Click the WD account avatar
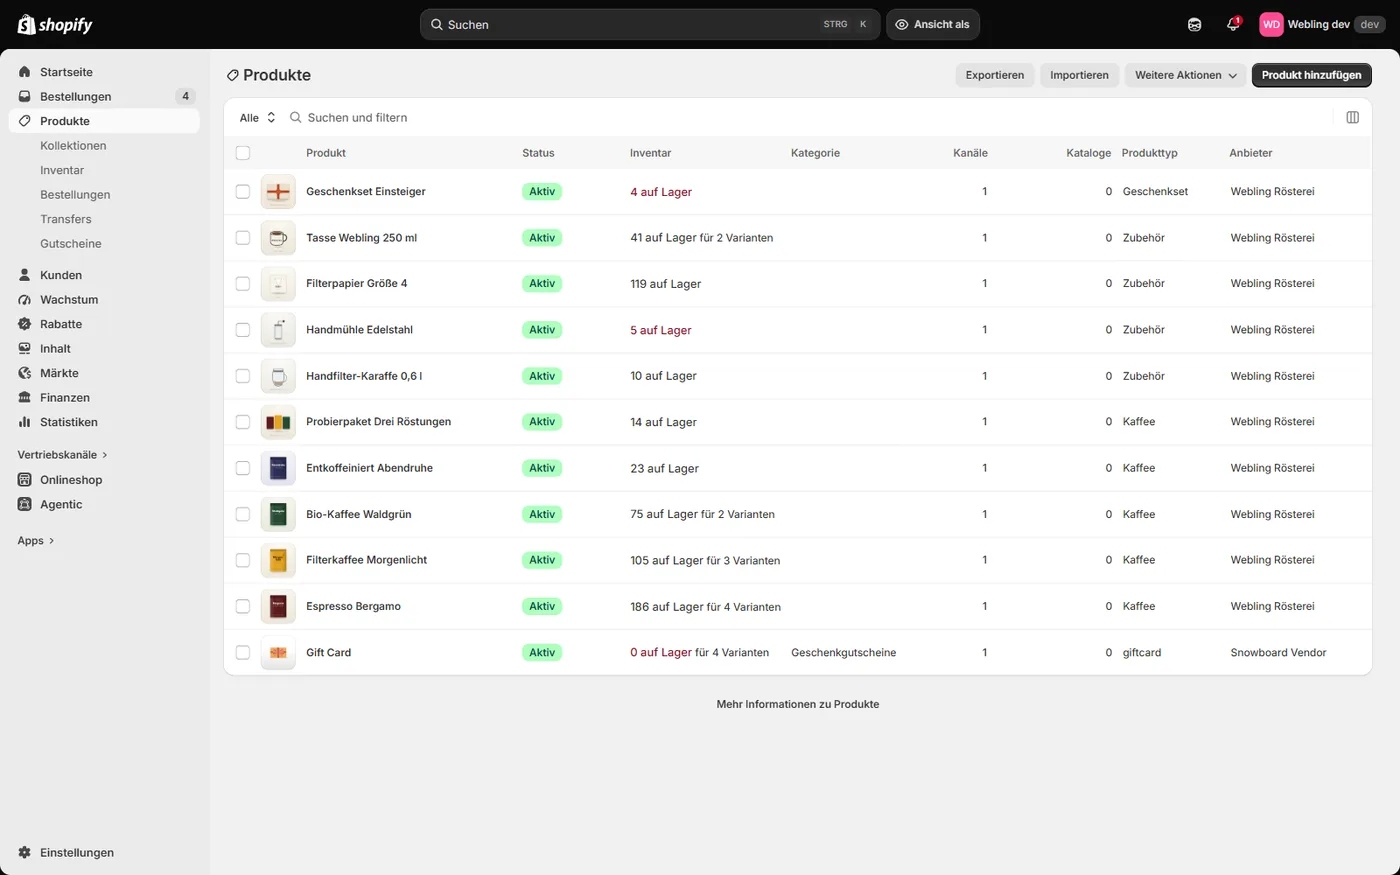The height and width of the screenshot is (875, 1400). pos(1271,24)
